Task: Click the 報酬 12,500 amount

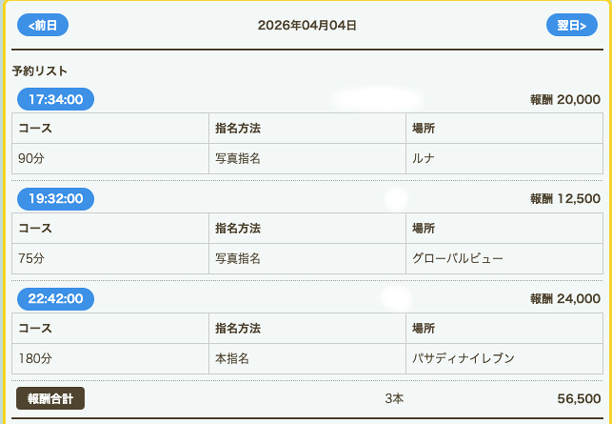Action: pyautogui.click(x=565, y=199)
